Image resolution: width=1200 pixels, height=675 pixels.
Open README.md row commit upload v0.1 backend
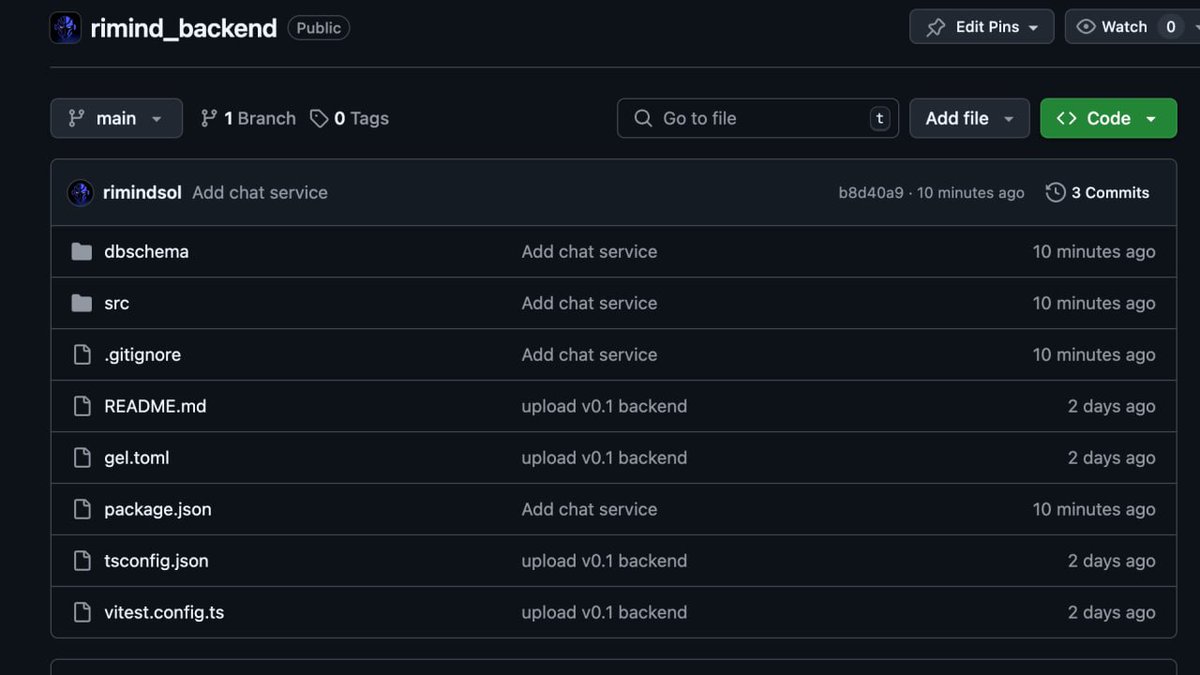coord(604,406)
